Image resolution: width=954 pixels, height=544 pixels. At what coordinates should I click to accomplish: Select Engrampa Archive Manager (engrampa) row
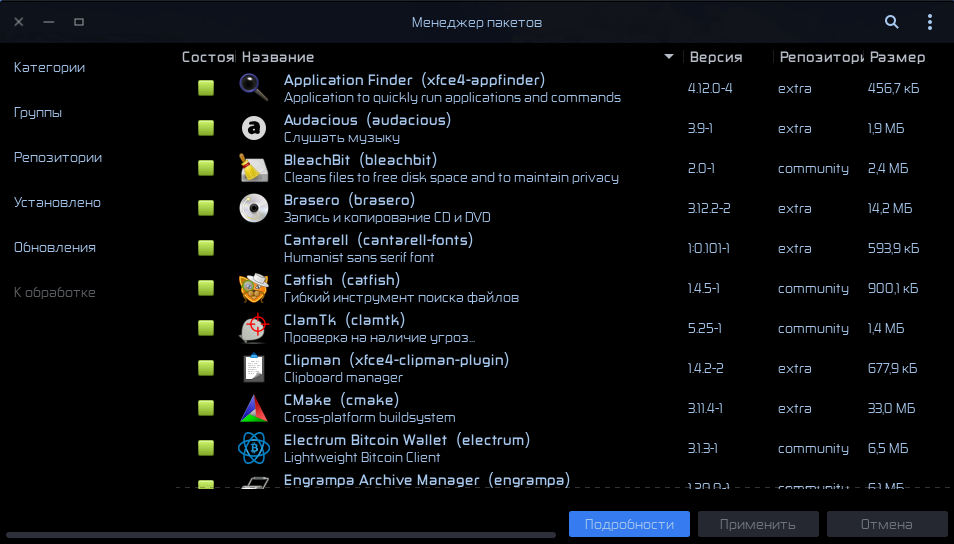click(x=563, y=480)
